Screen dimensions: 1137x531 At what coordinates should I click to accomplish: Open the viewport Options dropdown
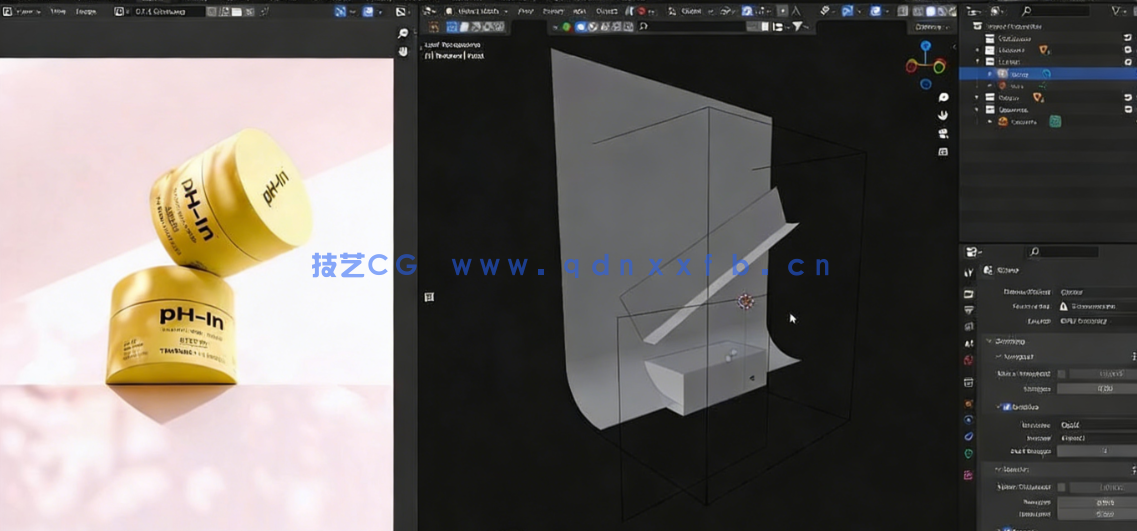pyautogui.click(x=933, y=27)
